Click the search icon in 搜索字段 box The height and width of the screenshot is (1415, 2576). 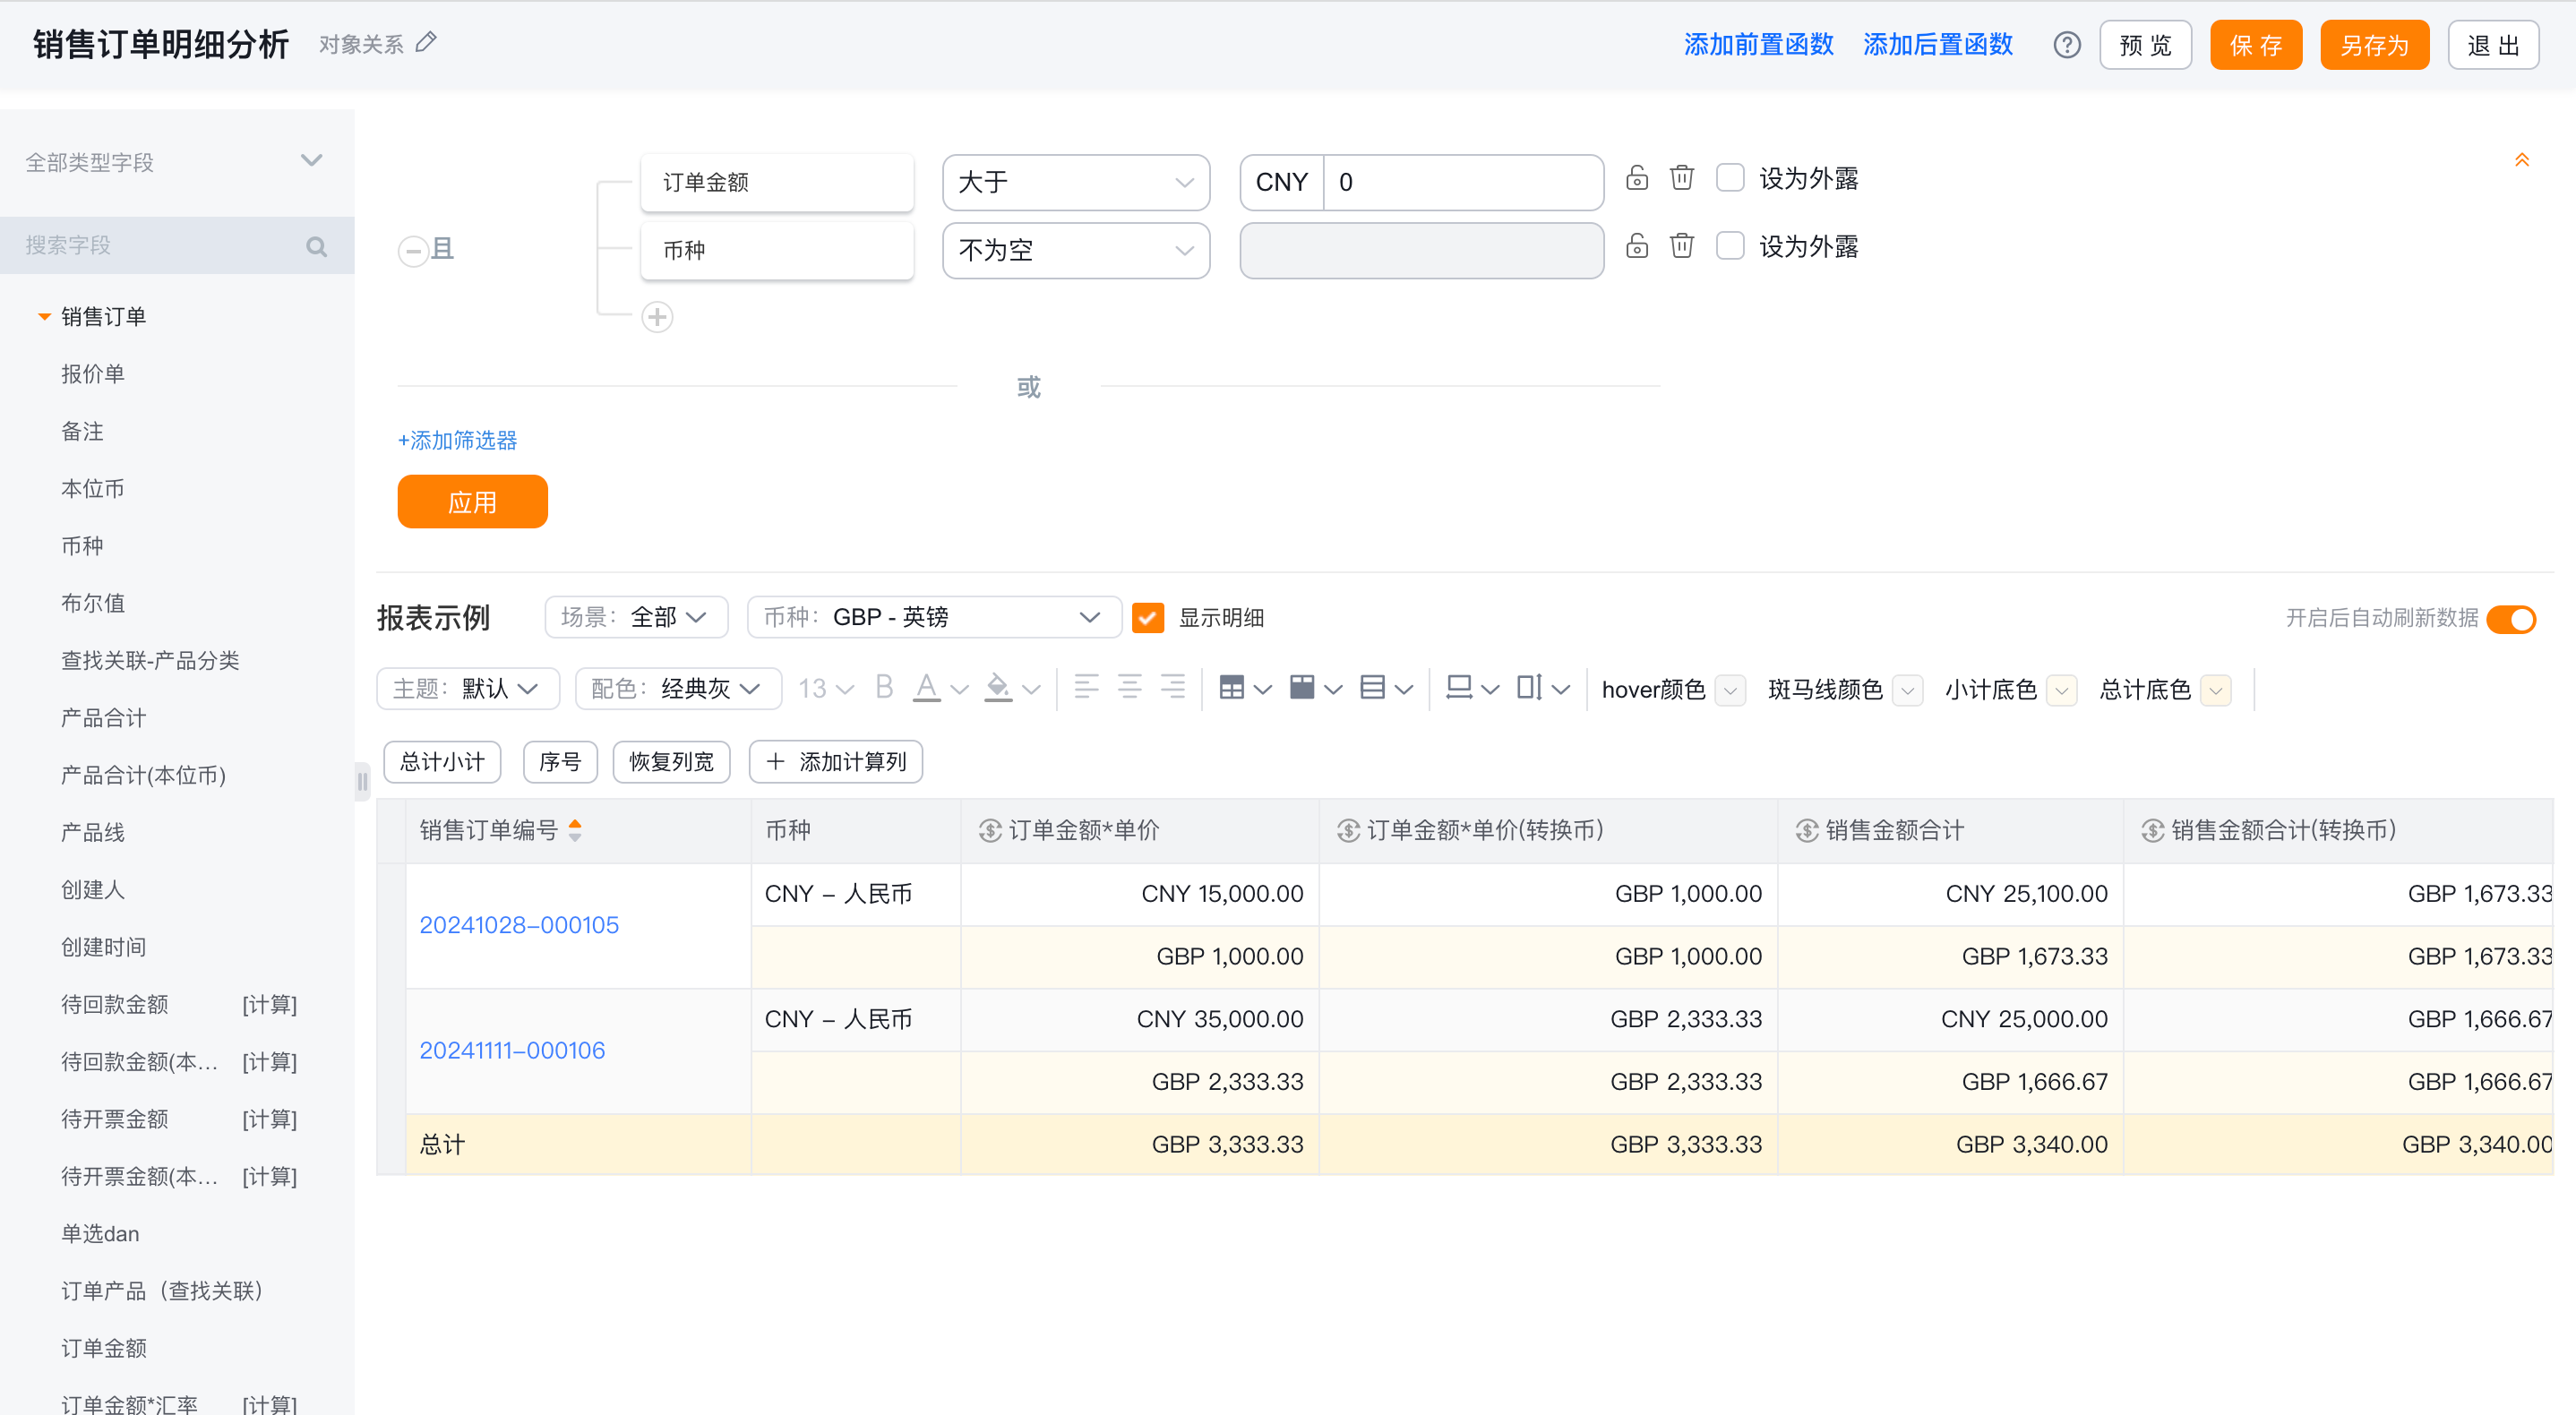(x=316, y=246)
